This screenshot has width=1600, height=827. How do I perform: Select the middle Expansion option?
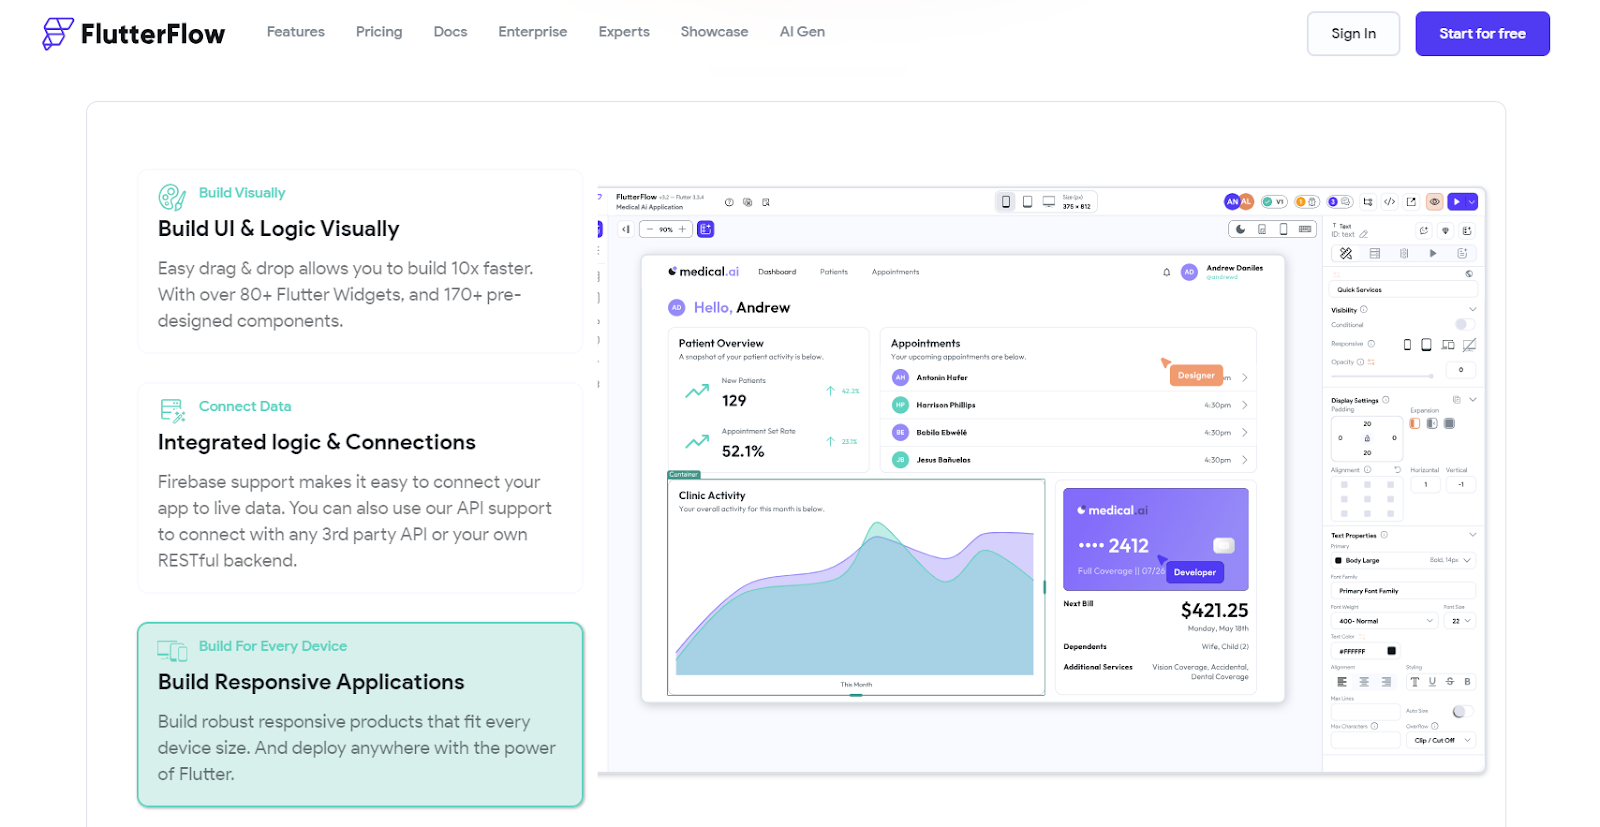point(1432,424)
